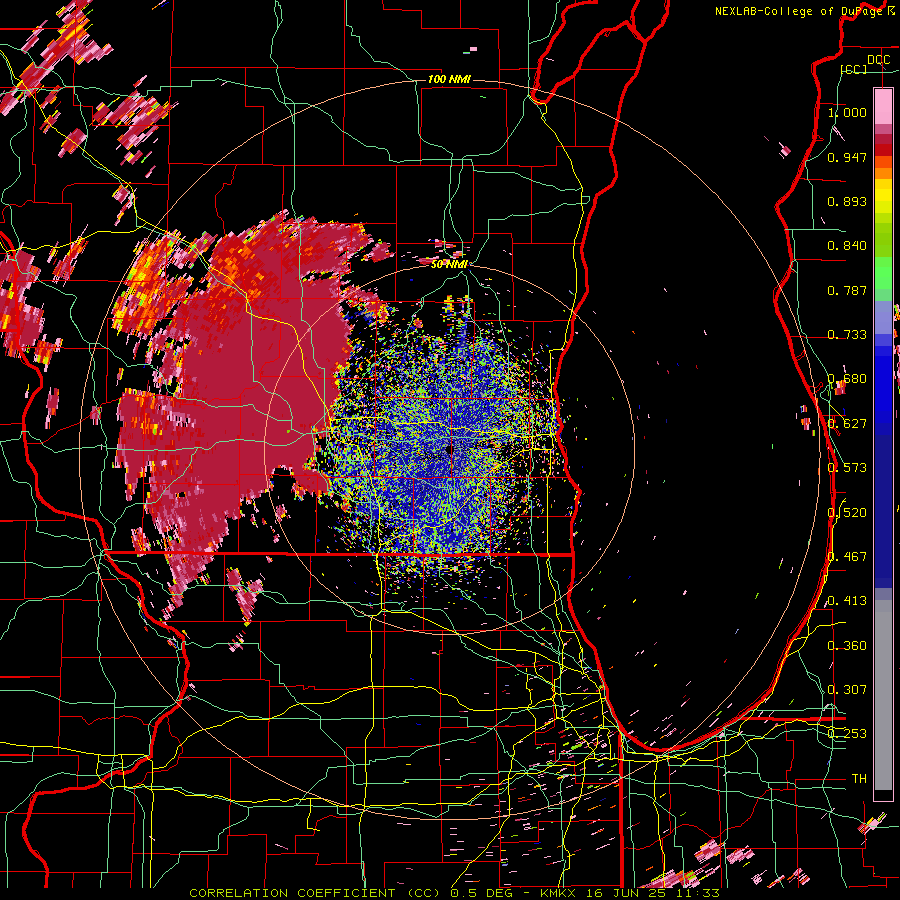Click the '0.307' scale value
Screen dimensions: 900x900
click(847, 690)
